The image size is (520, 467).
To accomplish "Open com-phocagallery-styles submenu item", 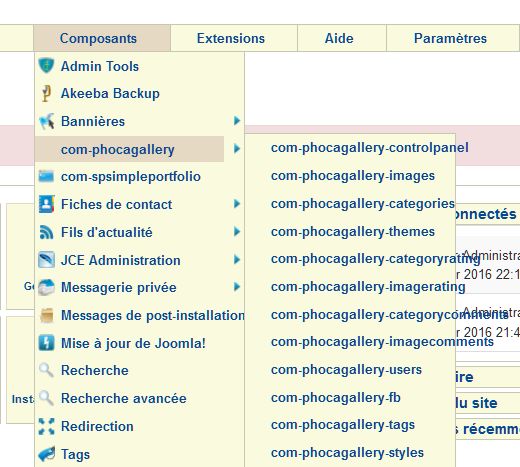I will point(347,453).
